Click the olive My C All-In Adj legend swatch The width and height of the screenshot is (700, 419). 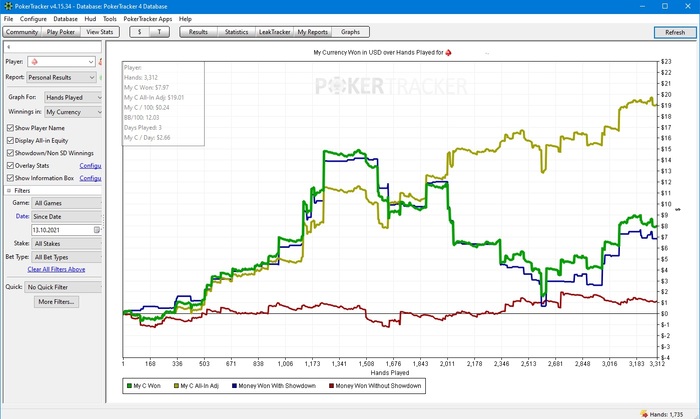click(x=176, y=386)
